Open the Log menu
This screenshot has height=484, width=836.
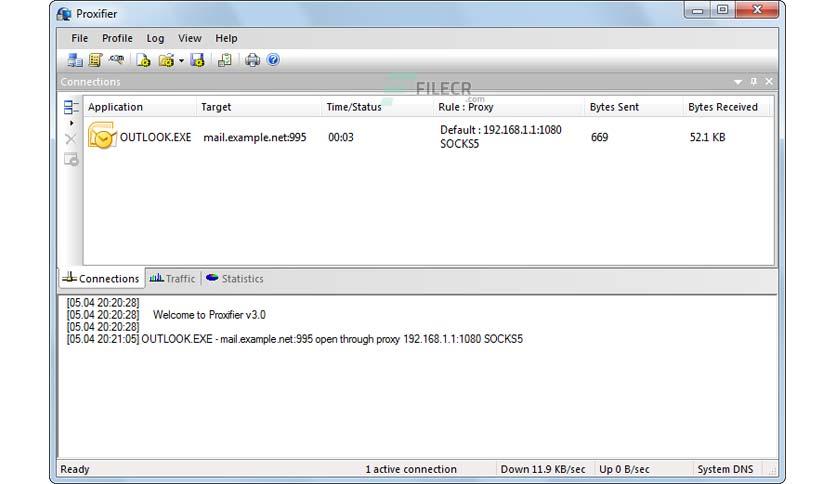point(155,38)
